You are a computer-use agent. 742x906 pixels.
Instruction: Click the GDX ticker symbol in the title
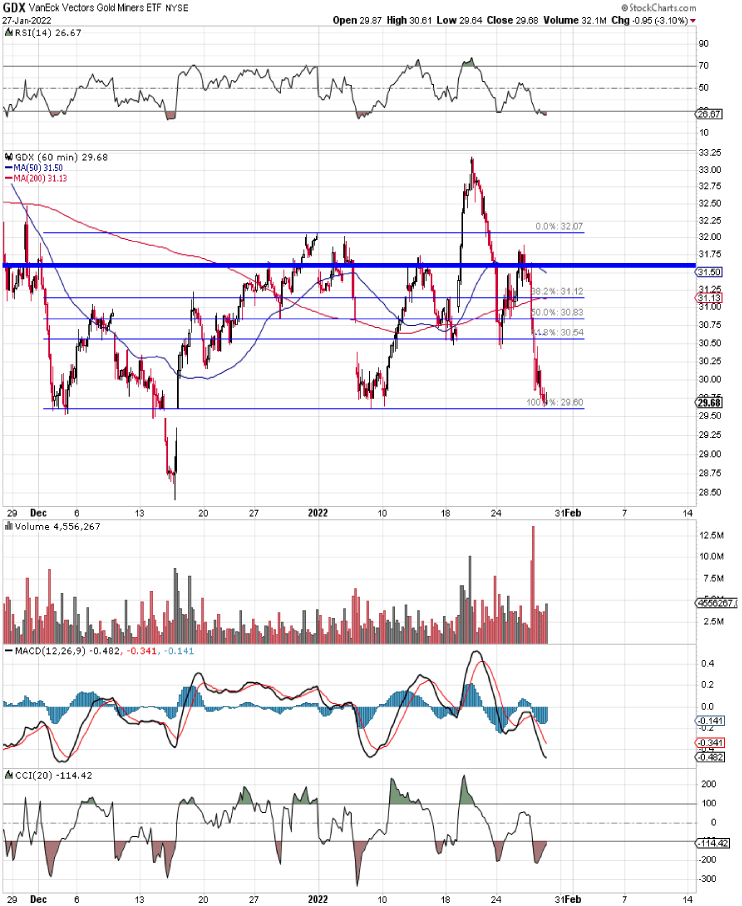(13, 6)
